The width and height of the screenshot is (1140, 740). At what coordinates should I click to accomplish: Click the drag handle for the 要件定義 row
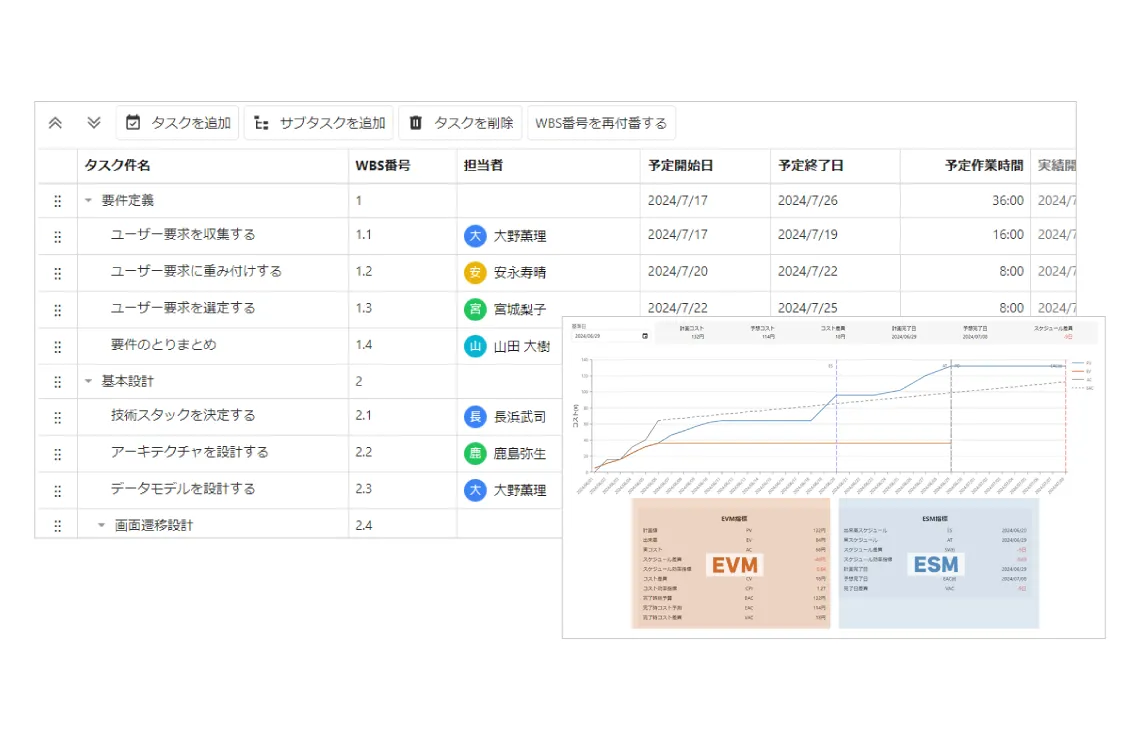(x=57, y=201)
